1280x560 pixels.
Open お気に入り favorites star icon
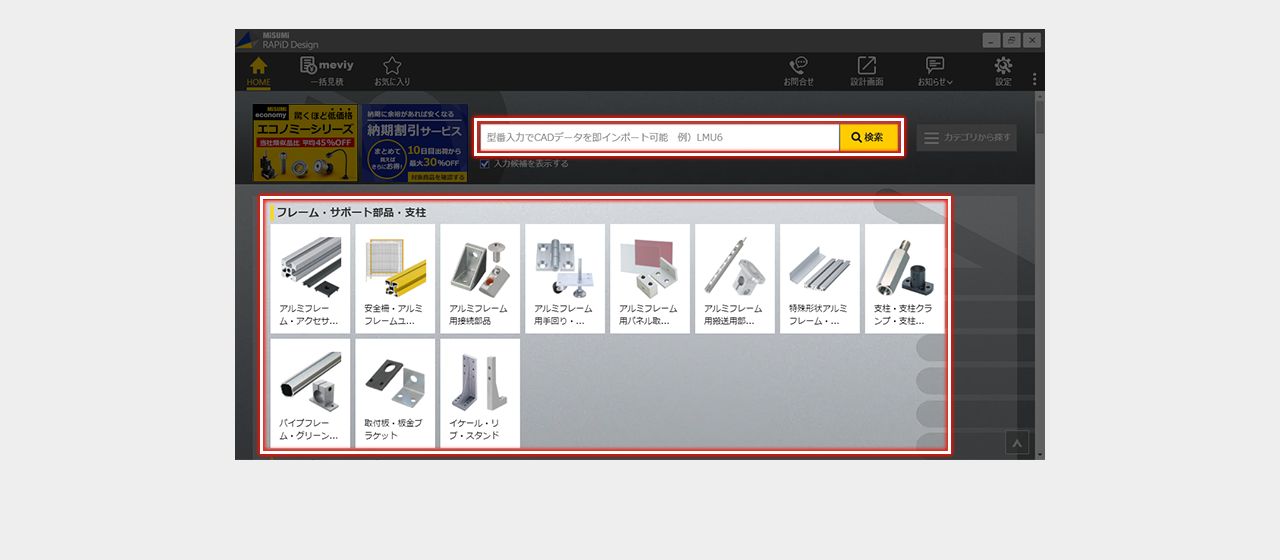pos(392,70)
